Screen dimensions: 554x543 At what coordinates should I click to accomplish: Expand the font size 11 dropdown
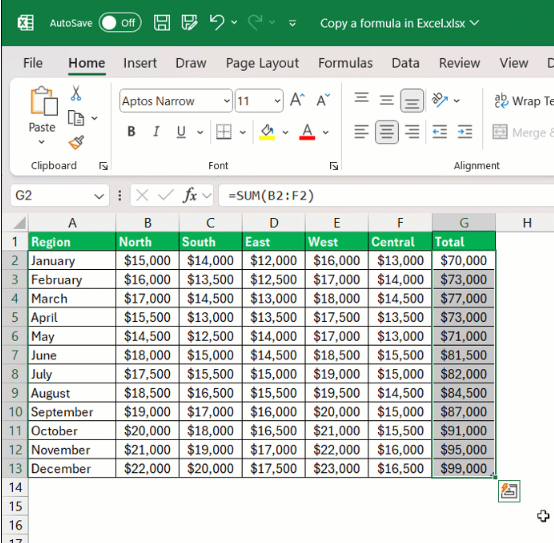[x=277, y=101]
